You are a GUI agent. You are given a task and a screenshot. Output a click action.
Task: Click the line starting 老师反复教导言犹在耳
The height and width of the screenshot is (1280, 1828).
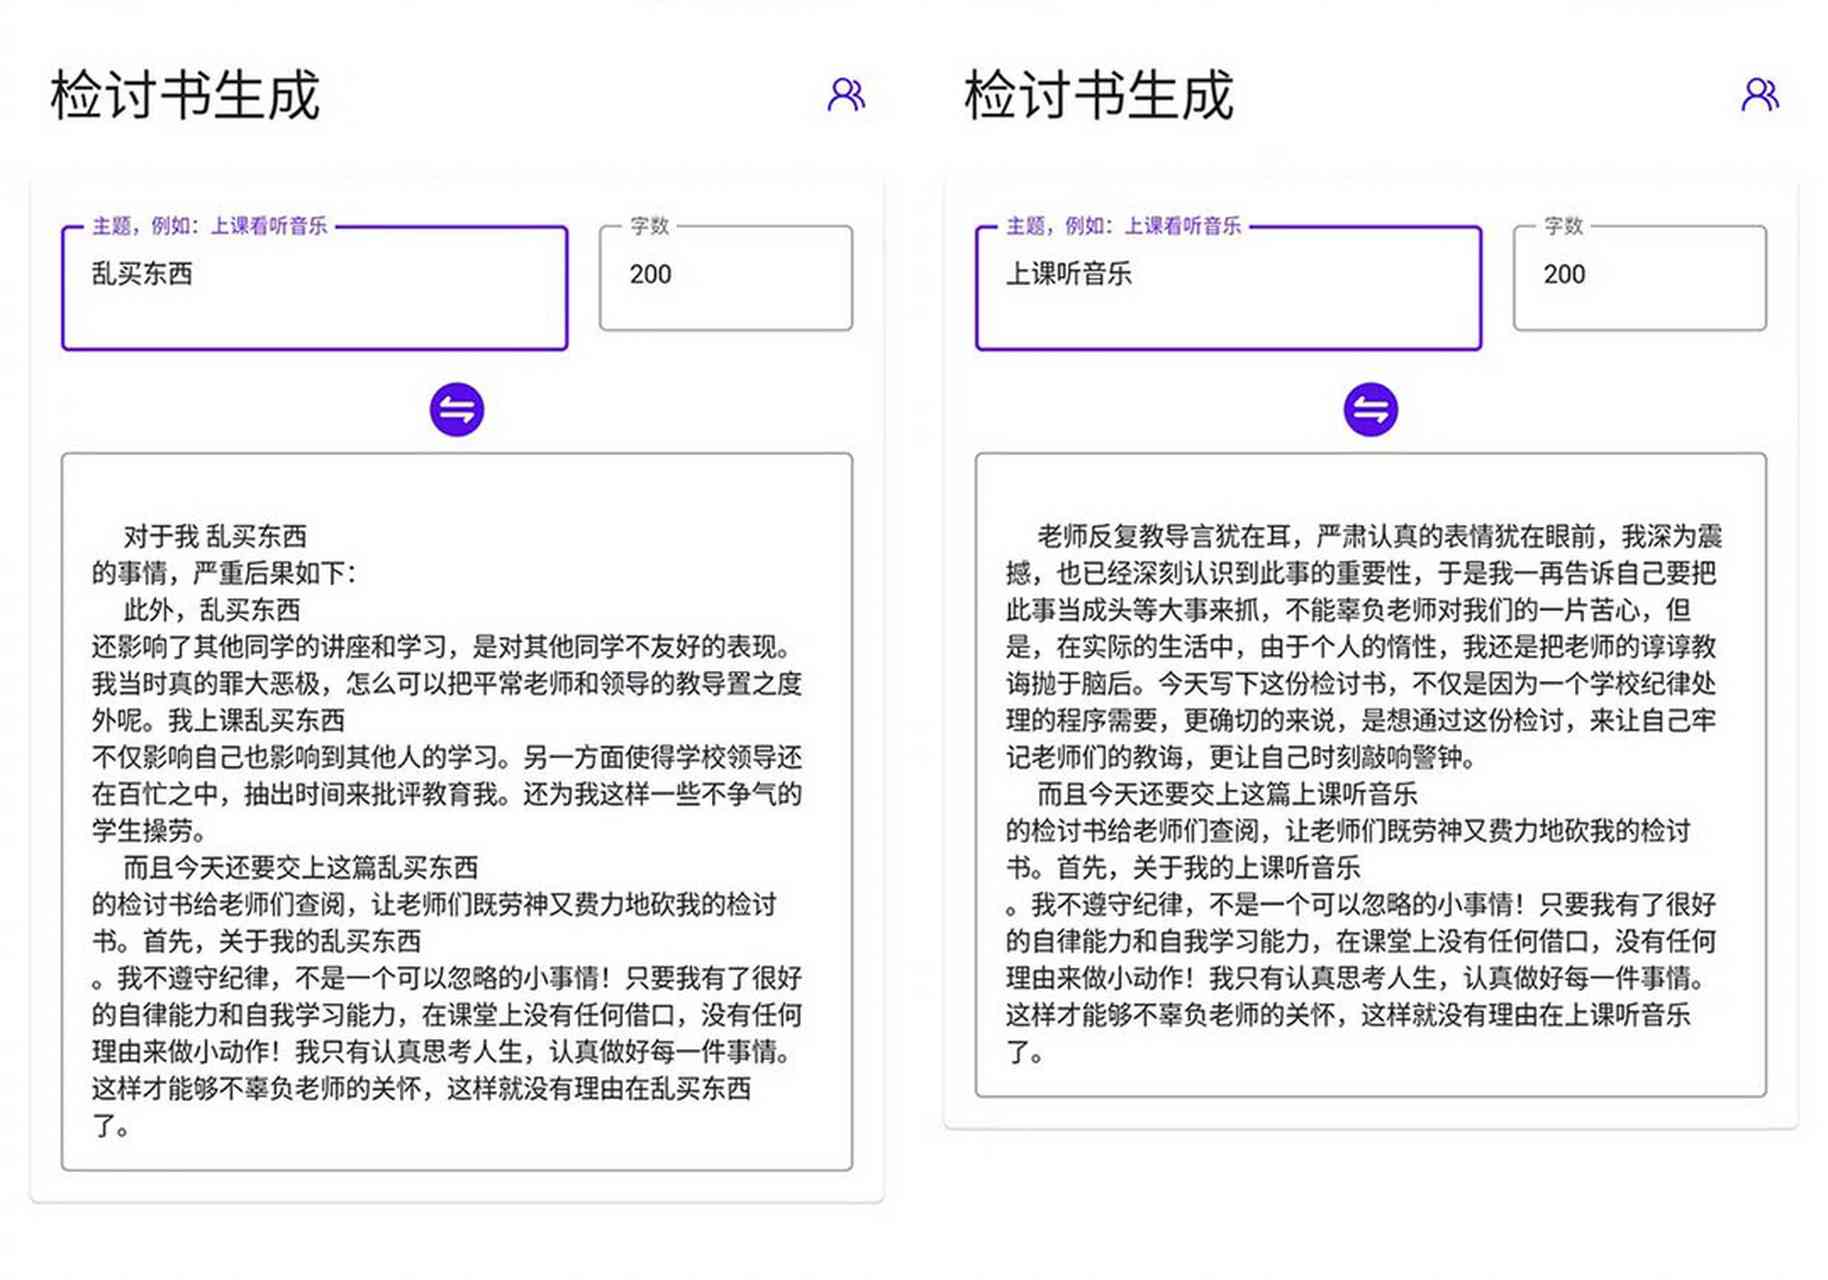(1380, 537)
